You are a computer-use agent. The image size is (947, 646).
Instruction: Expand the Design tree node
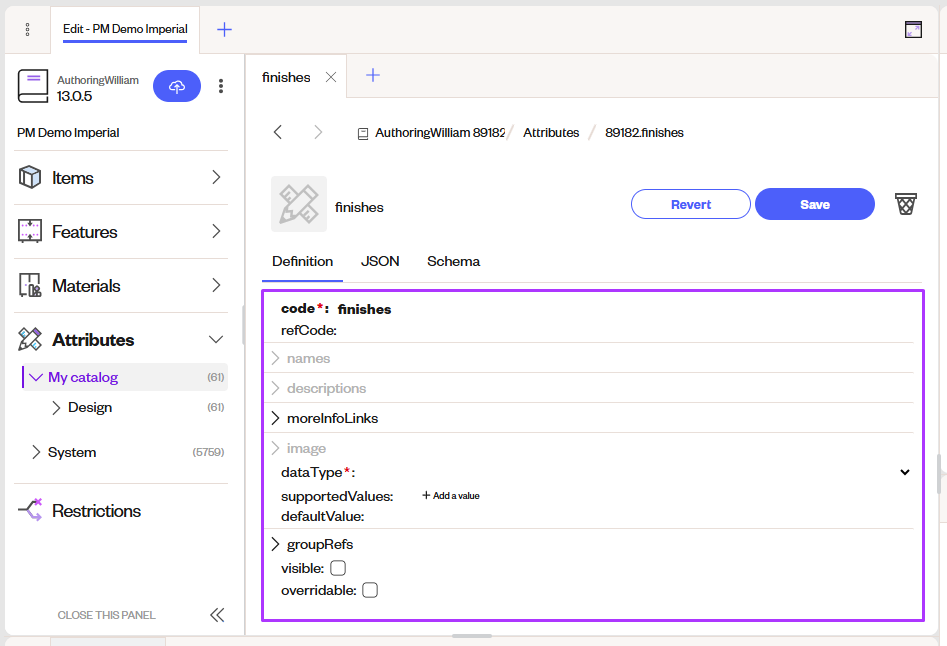point(56,408)
